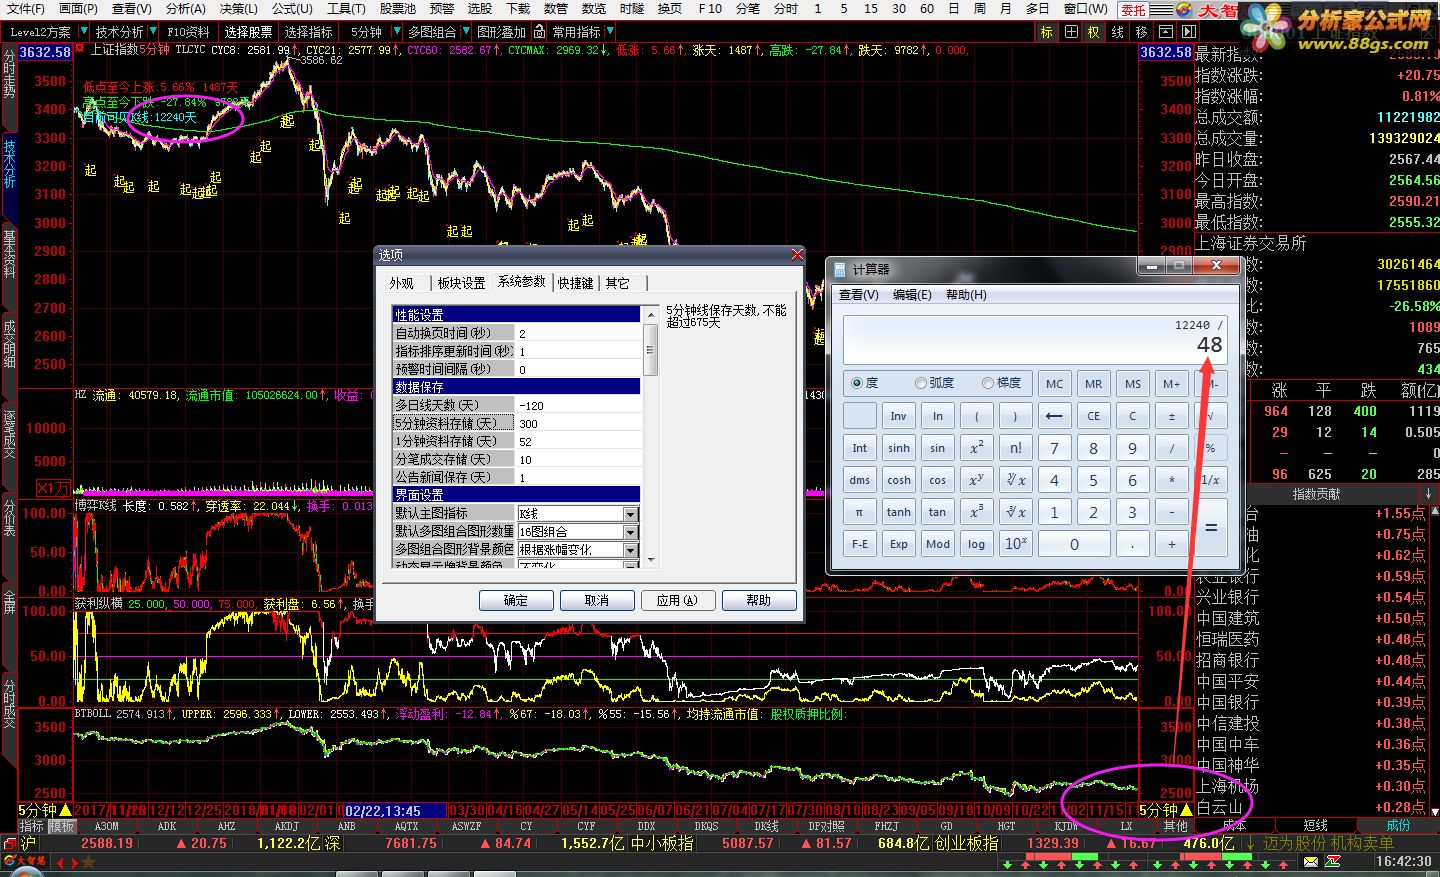Click the 图形叠加 toolbar button
The height and width of the screenshot is (877, 1440).
click(x=501, y=32)
